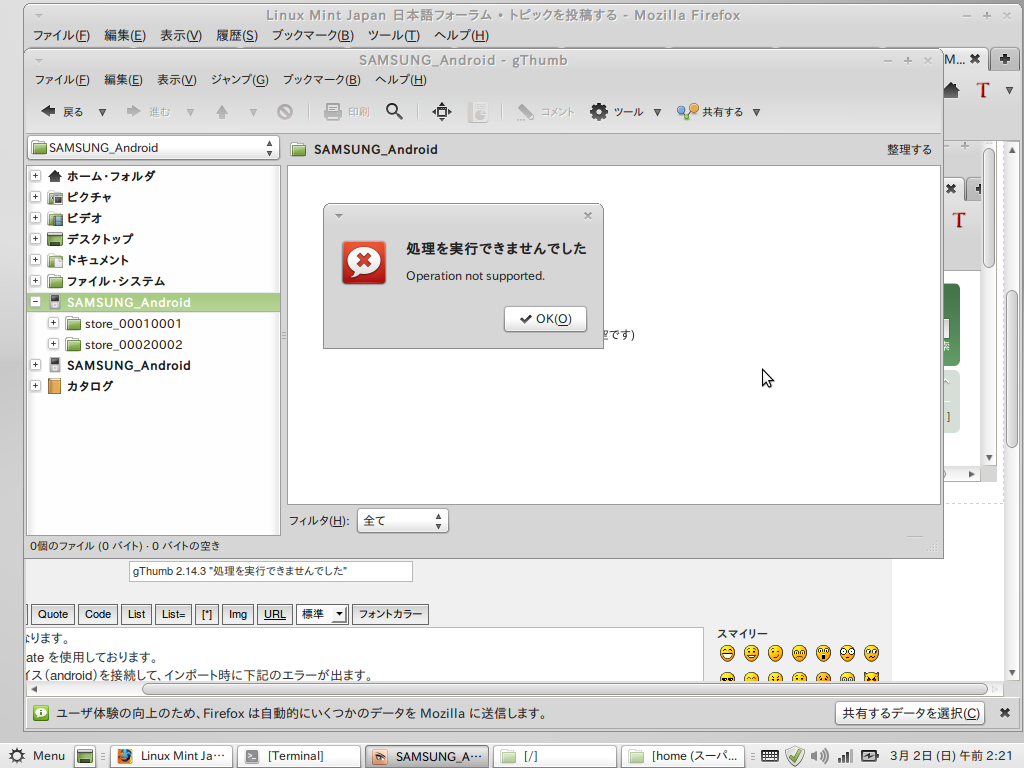This screenshot has width=1024, height=768.
Task: Click the Quote button in the forum editor
Action: coord(53,614)
